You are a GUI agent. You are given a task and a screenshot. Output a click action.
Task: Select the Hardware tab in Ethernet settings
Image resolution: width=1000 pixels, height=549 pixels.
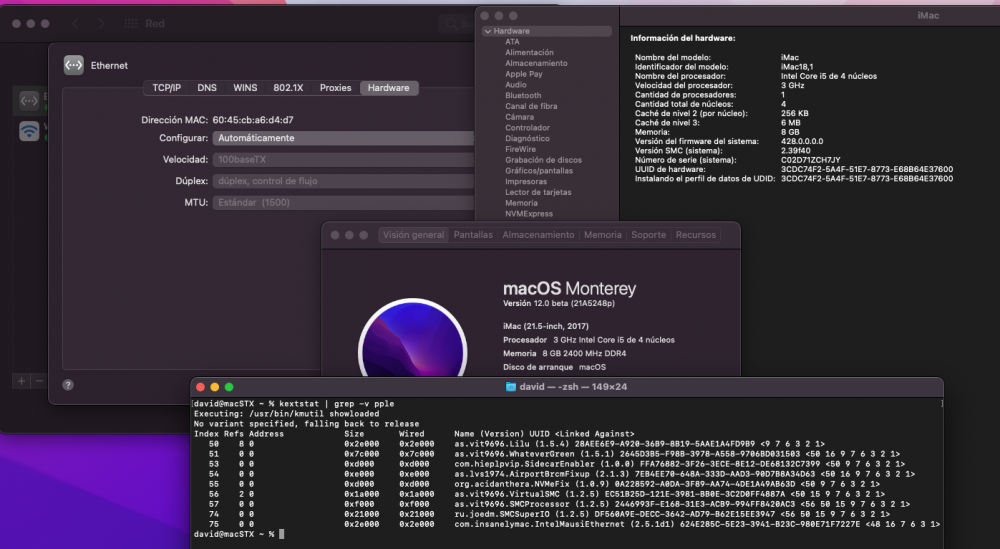pyautogui.click(x=388, y=88)
